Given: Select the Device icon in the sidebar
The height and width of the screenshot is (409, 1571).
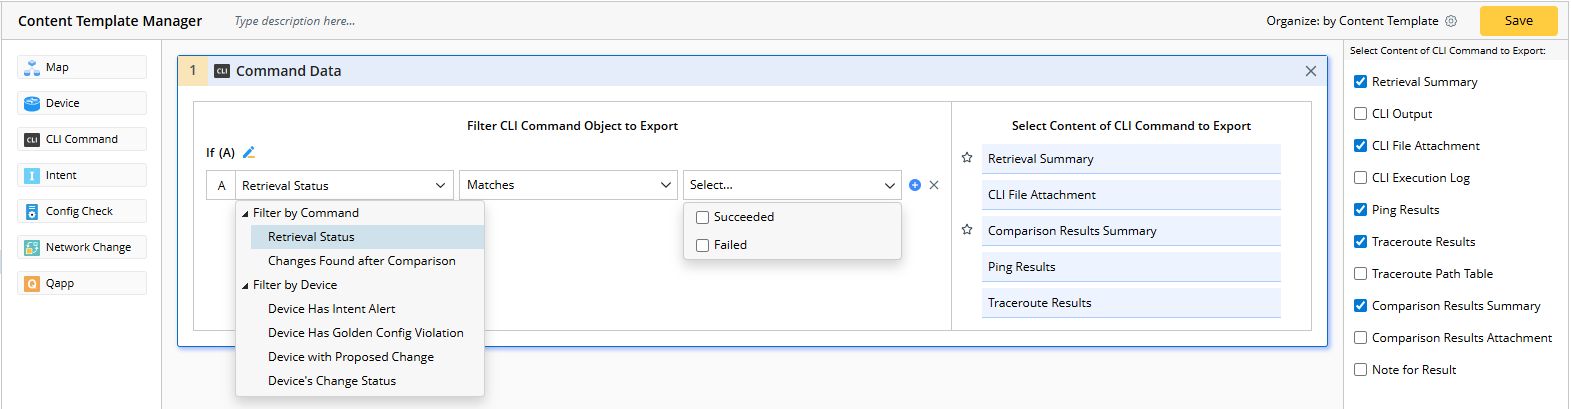Looking at the screenshot, I should click(32, 104).
